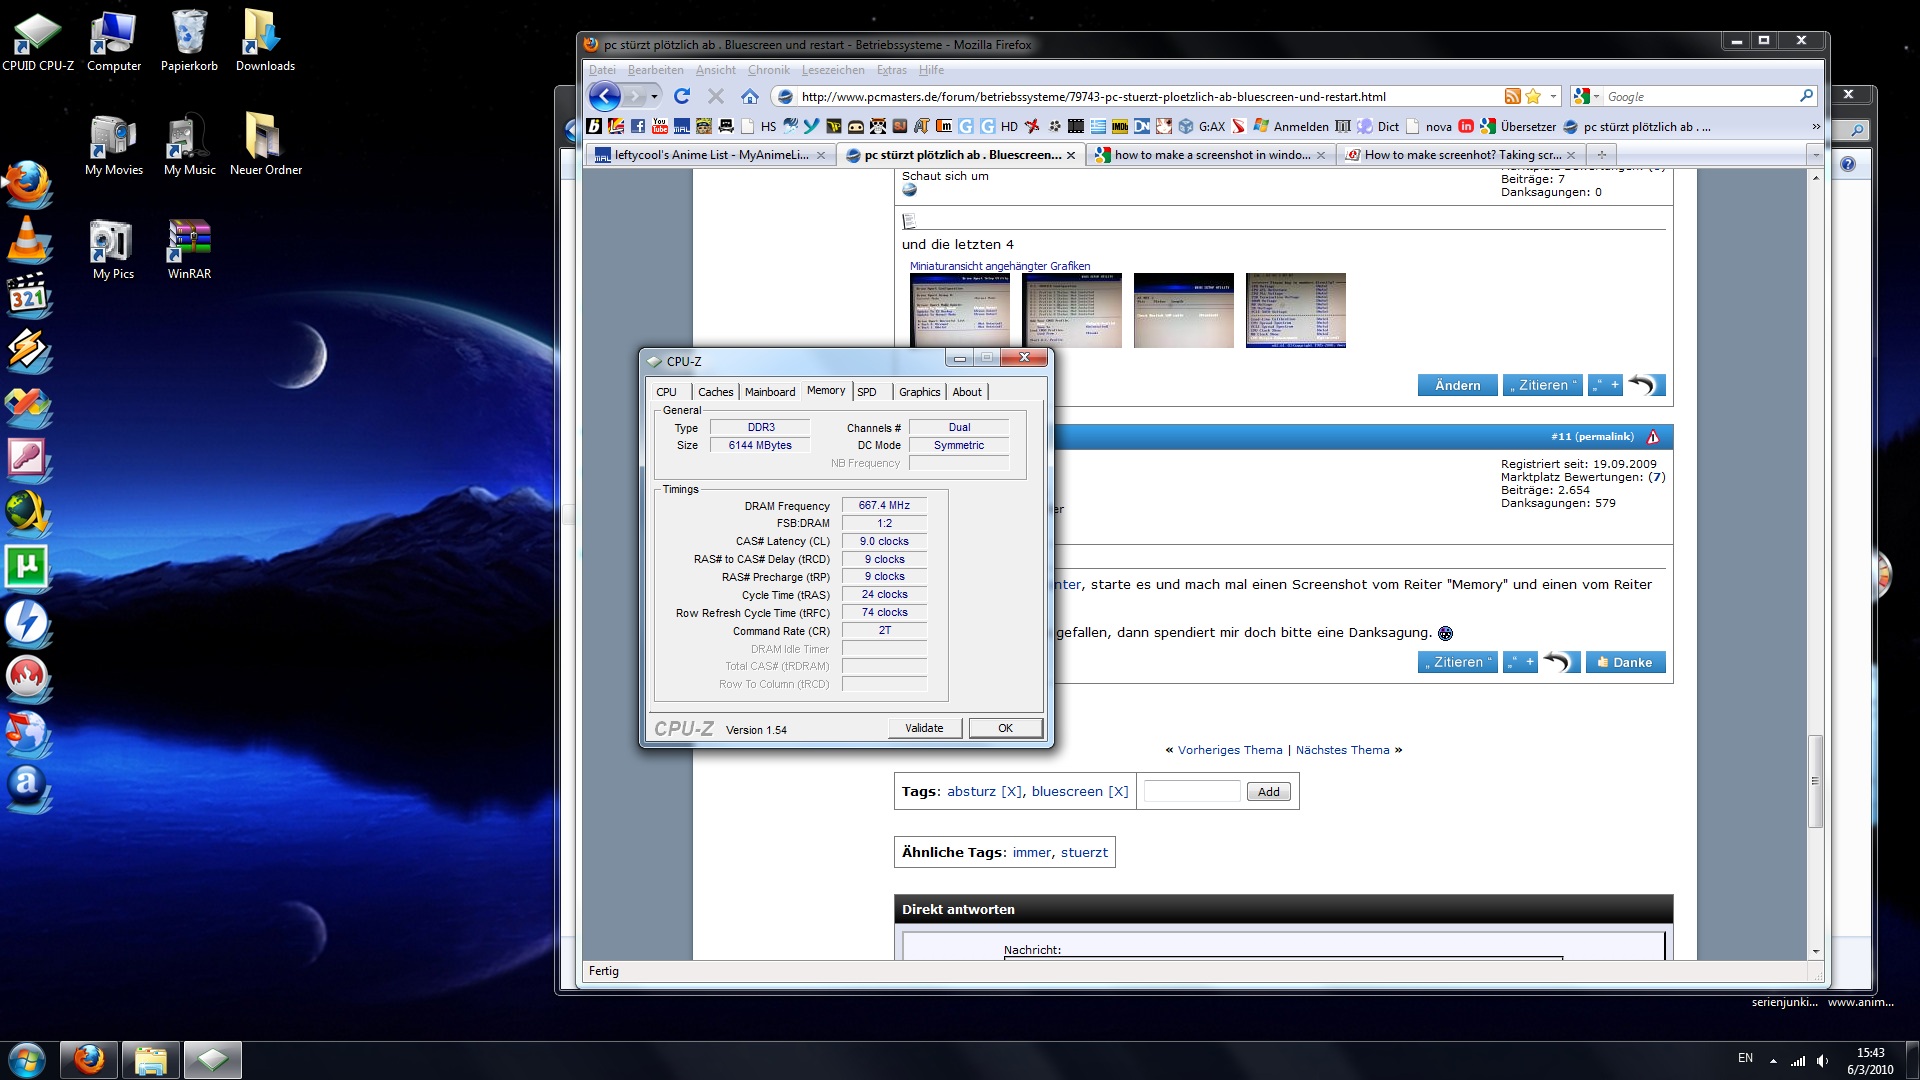Launch CPUID CPU-Z desktop shortcut
The image size is (1920, 1080).
[38, 41]
